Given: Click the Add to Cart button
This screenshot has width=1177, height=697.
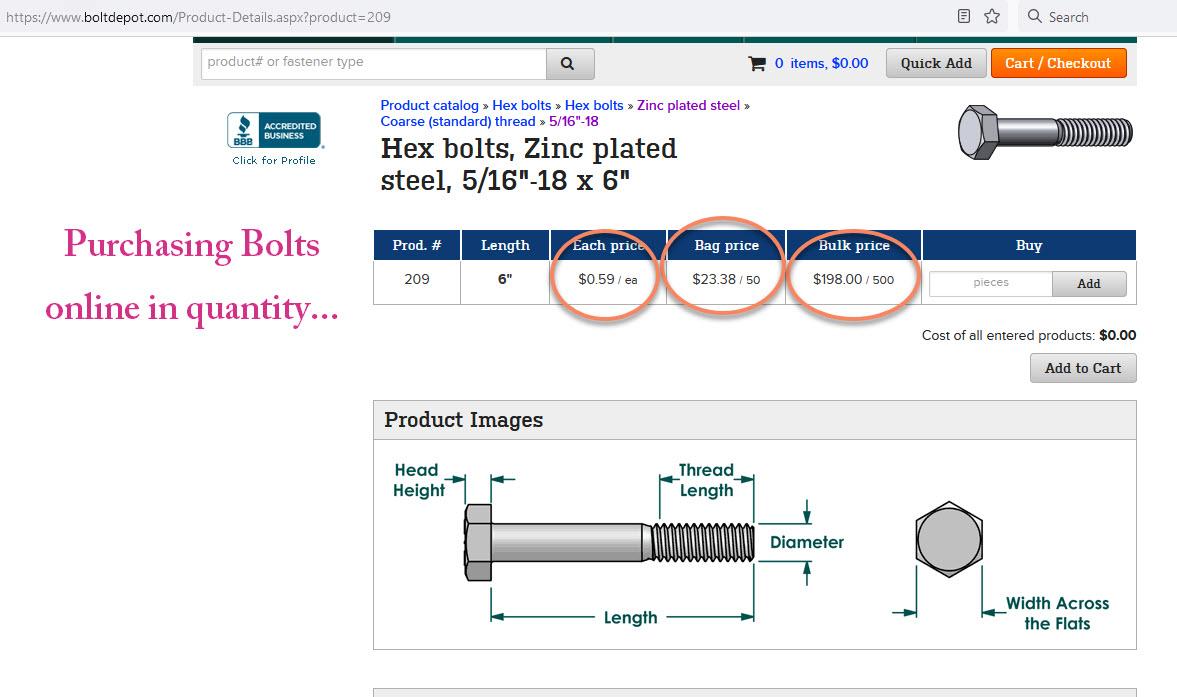Looking at the screenshot, I should pyautogui.click(x=1083, y=368).
